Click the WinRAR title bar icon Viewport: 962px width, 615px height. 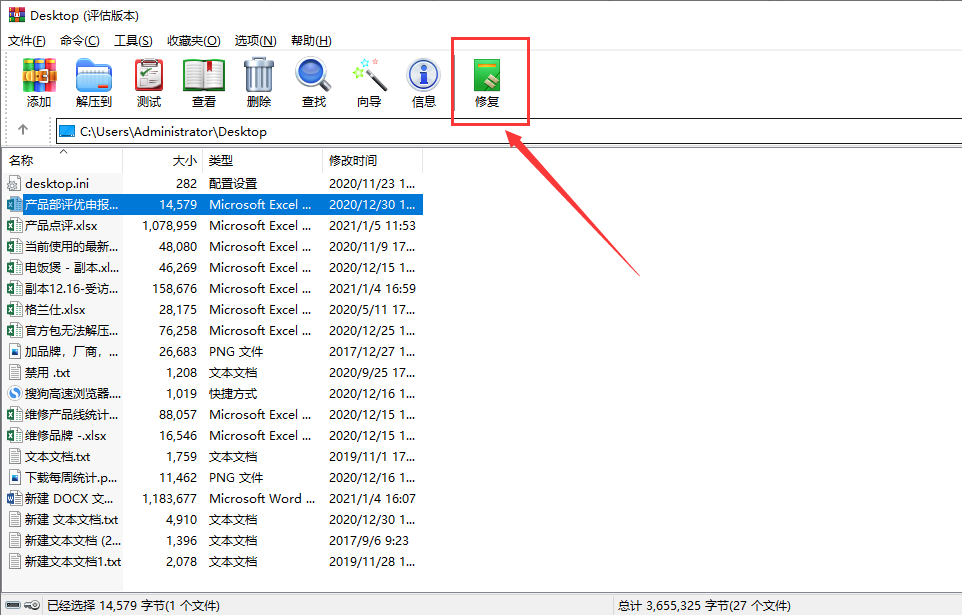click(17, 14)
